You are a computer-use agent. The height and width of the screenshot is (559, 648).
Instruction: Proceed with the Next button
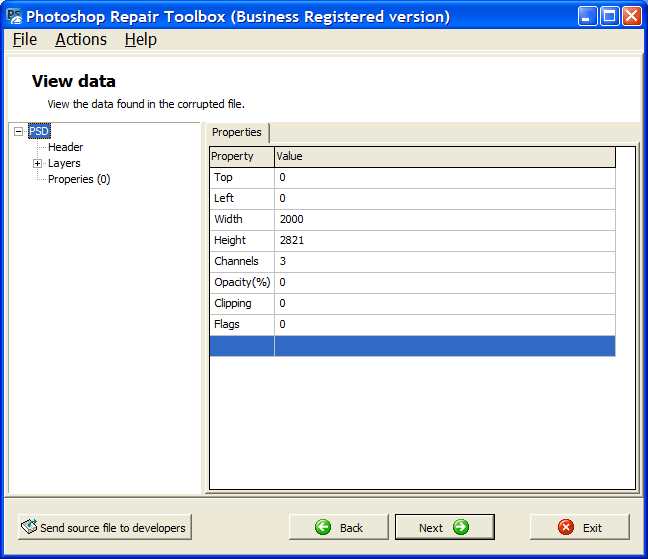tap(445, 527)
